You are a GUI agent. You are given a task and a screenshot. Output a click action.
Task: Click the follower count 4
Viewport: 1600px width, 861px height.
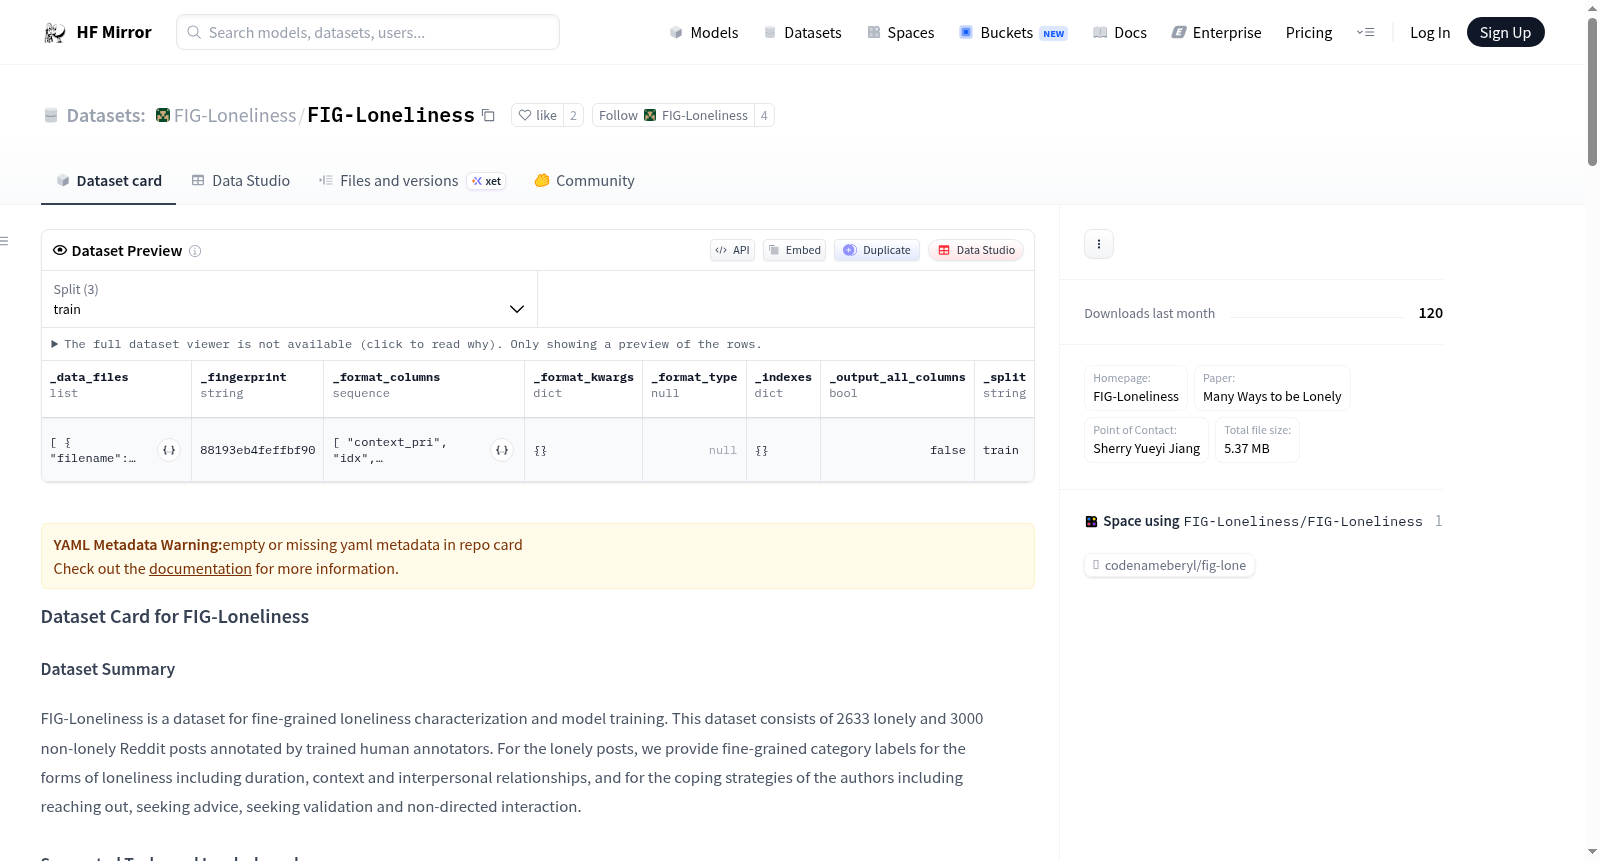[764, 115]
